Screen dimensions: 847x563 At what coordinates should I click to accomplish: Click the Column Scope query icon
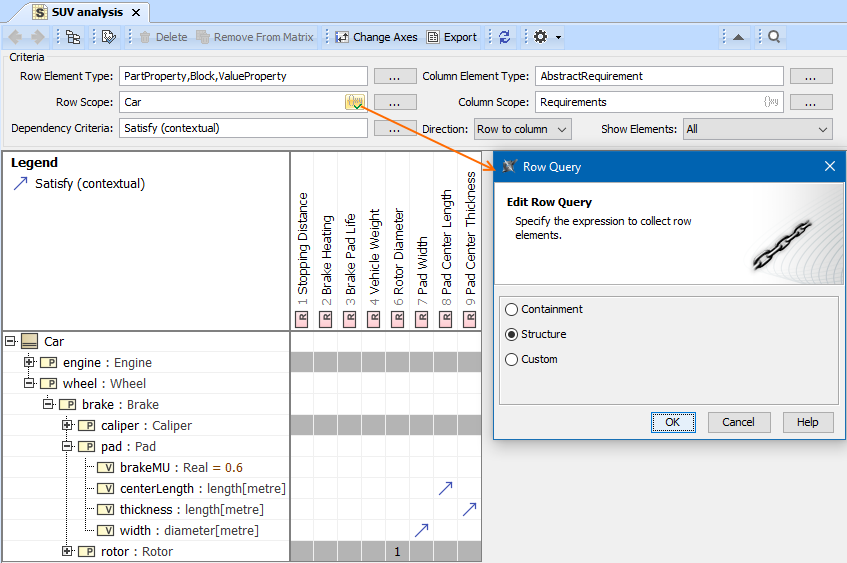(771, 102)
